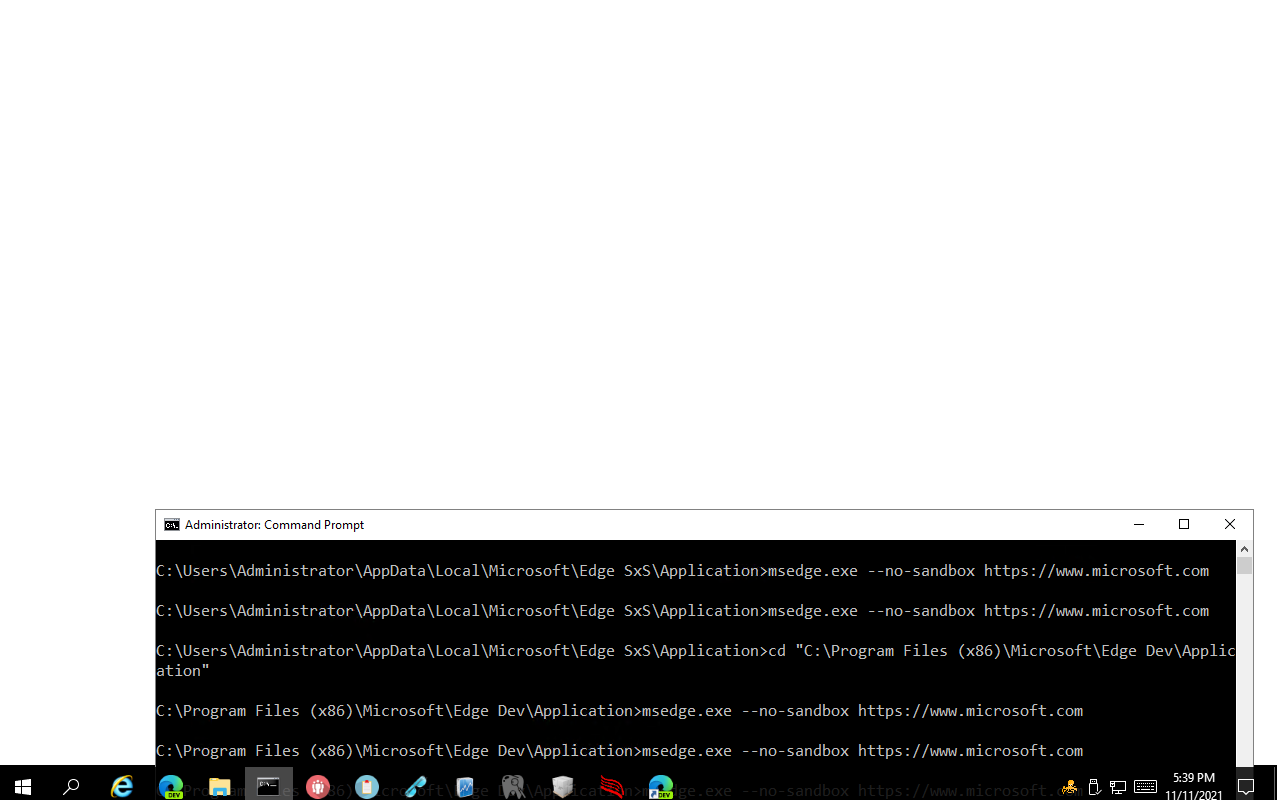Minimize the Command Prompt window
This screenshot has height=800, width=1277.
[1138, 525]
